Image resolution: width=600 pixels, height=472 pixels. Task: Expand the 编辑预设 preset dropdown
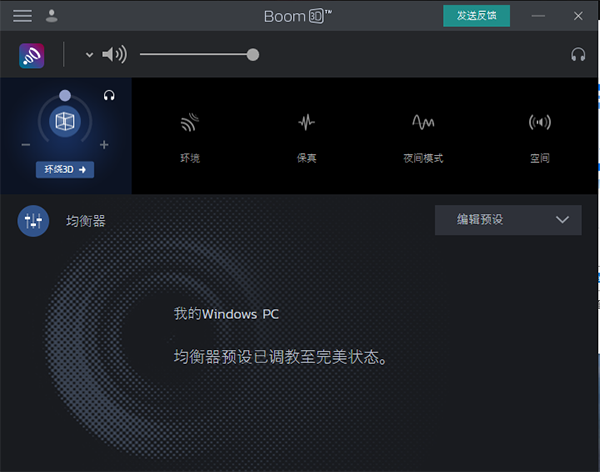[x=508, y=220]
